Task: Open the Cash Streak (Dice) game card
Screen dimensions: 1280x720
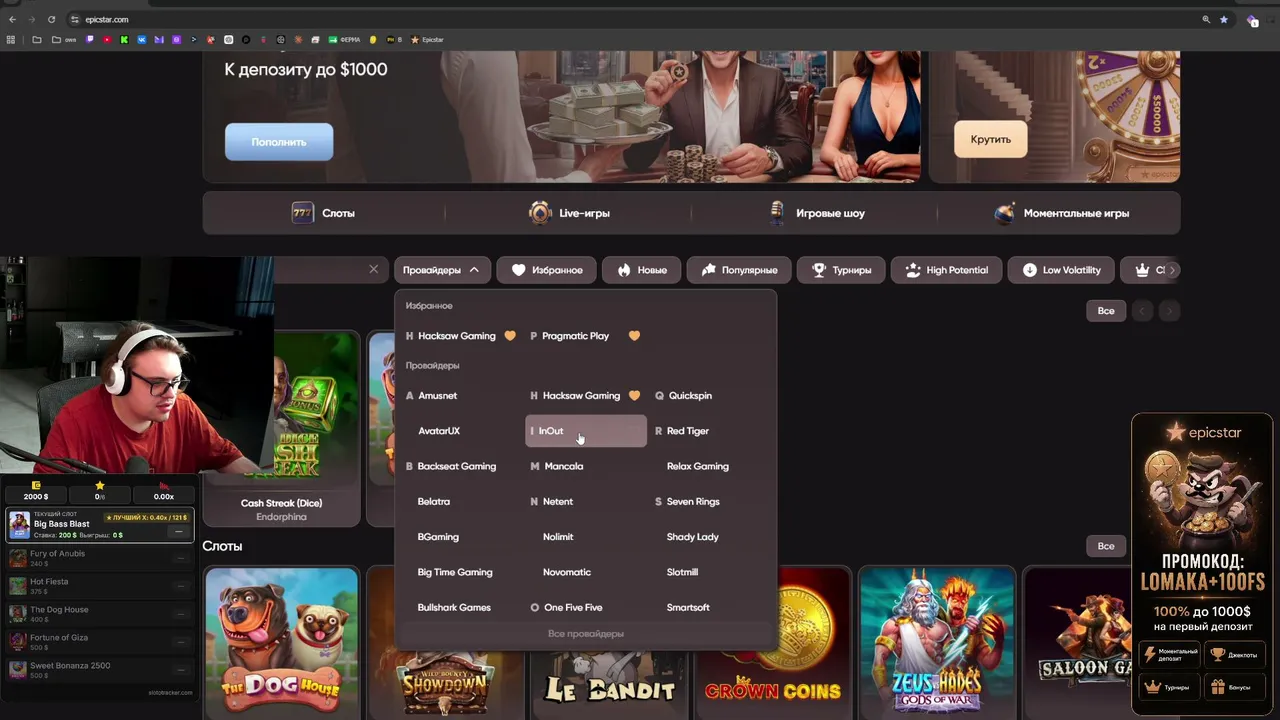Action: [x=281, y=429]
